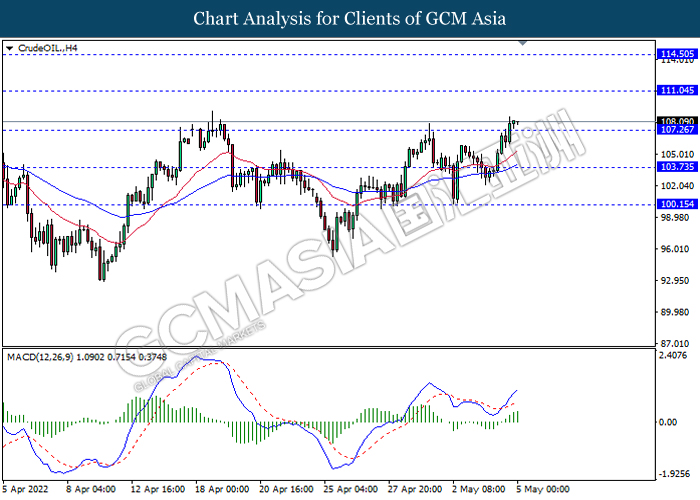700x500 pixels.
Task: Open the CrudeOIL chart dropdown triangle
Action: [9, 48]
